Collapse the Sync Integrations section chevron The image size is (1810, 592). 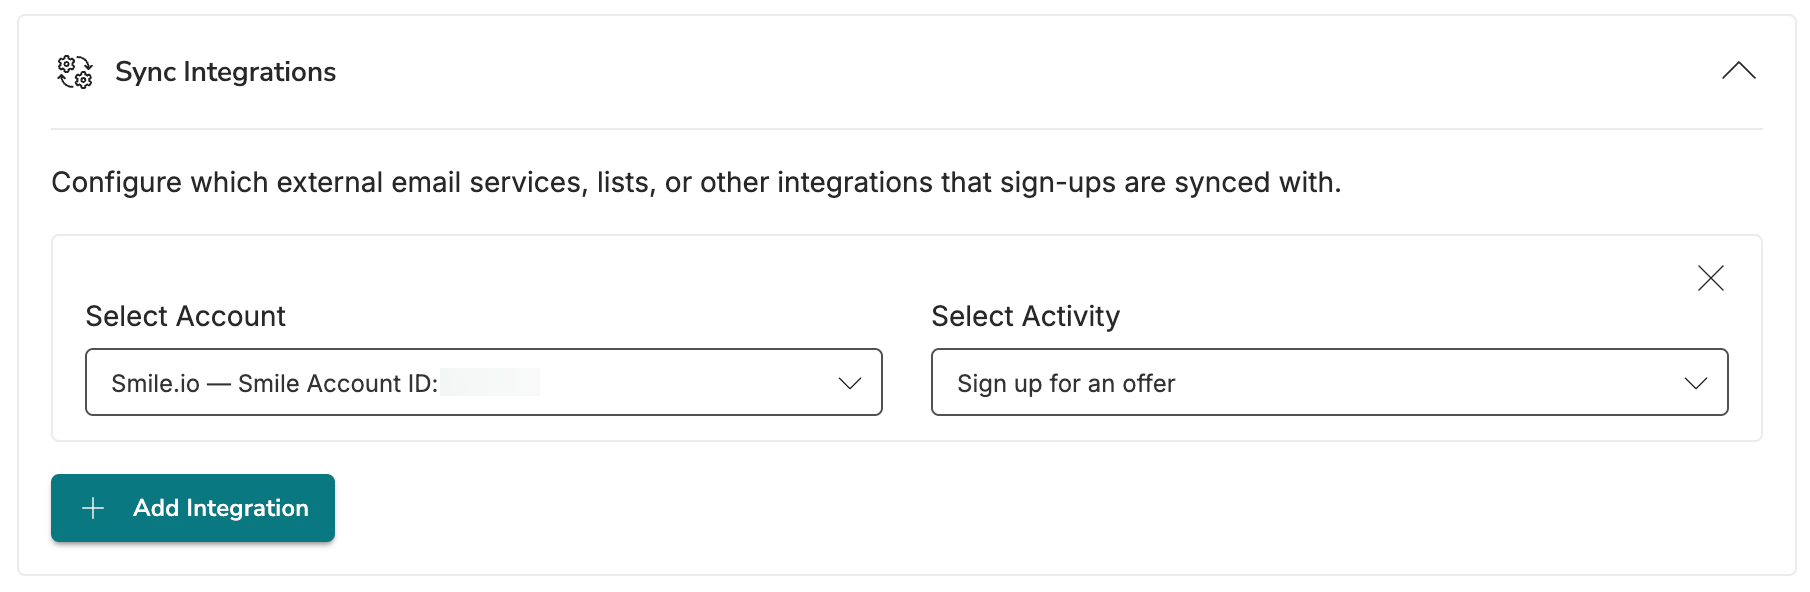pyautogui.click(x=1738, y=71)
